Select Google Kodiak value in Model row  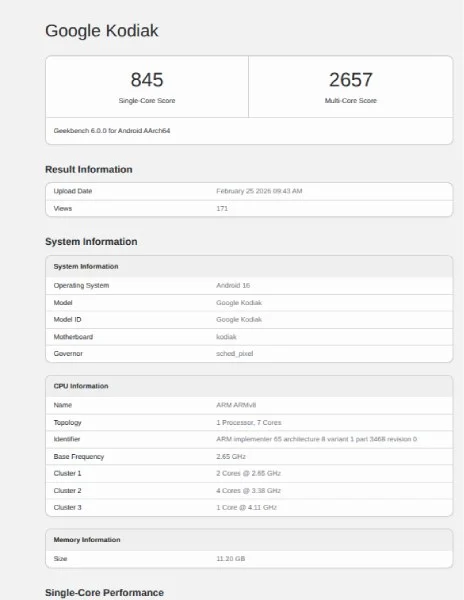(x=239, y=303)
